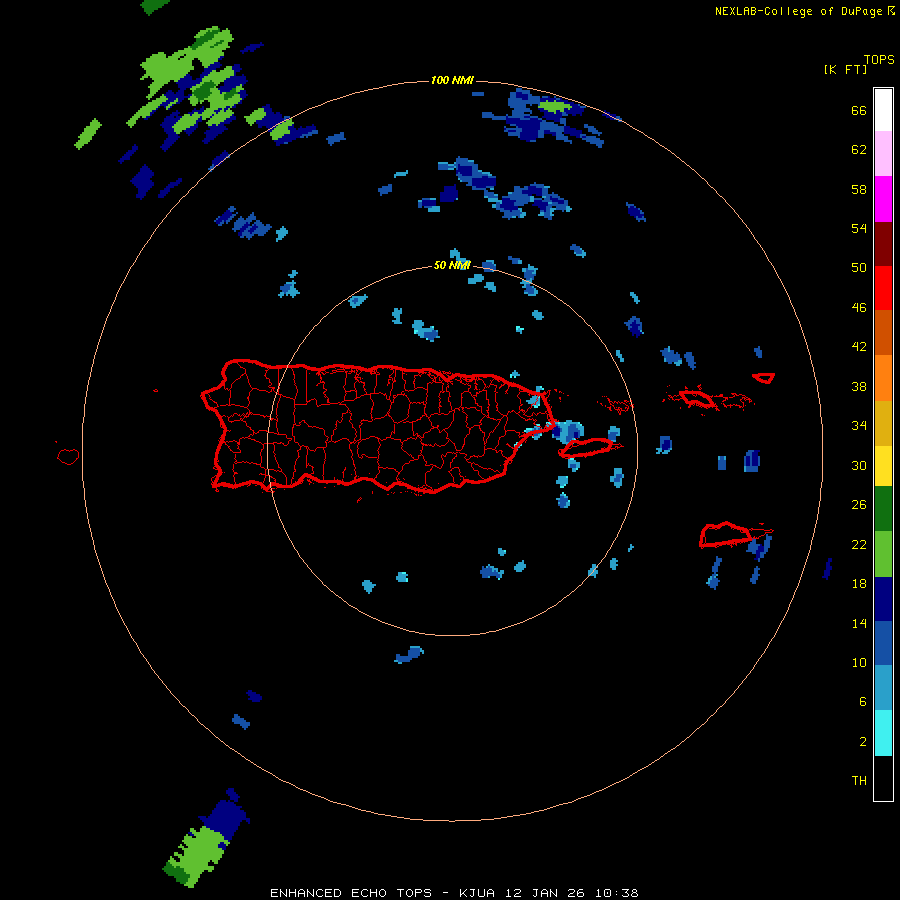Click "NEXLAB-College of DuPage" header text
Viewport: 900px width, 900px height.
(x=799, y=11)
